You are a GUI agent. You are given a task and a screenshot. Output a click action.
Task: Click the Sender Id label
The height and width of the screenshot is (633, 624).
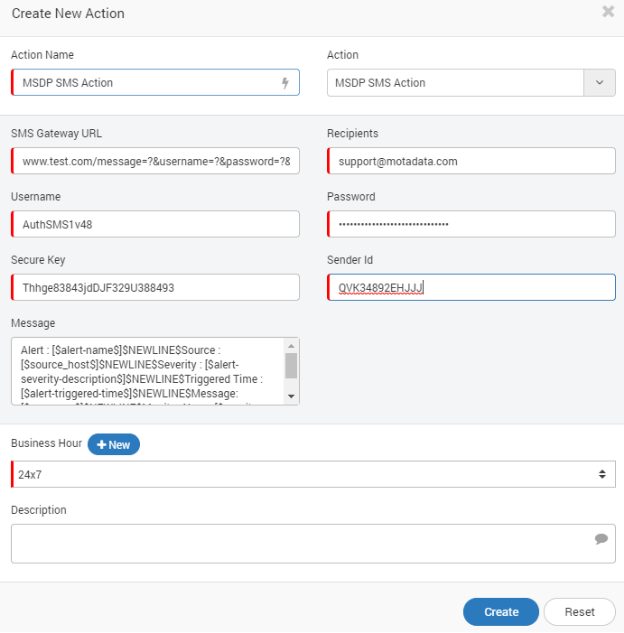tap(350, 260)
